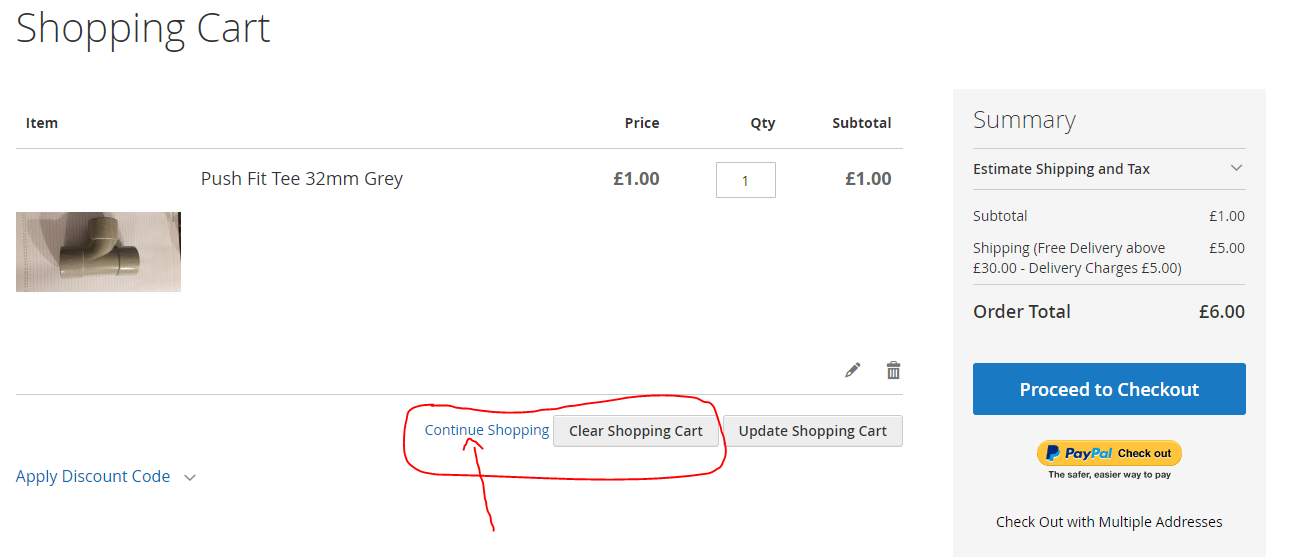Click the Price column header
The height and width of the screenshot is (558, 1293).
[641, 123]
